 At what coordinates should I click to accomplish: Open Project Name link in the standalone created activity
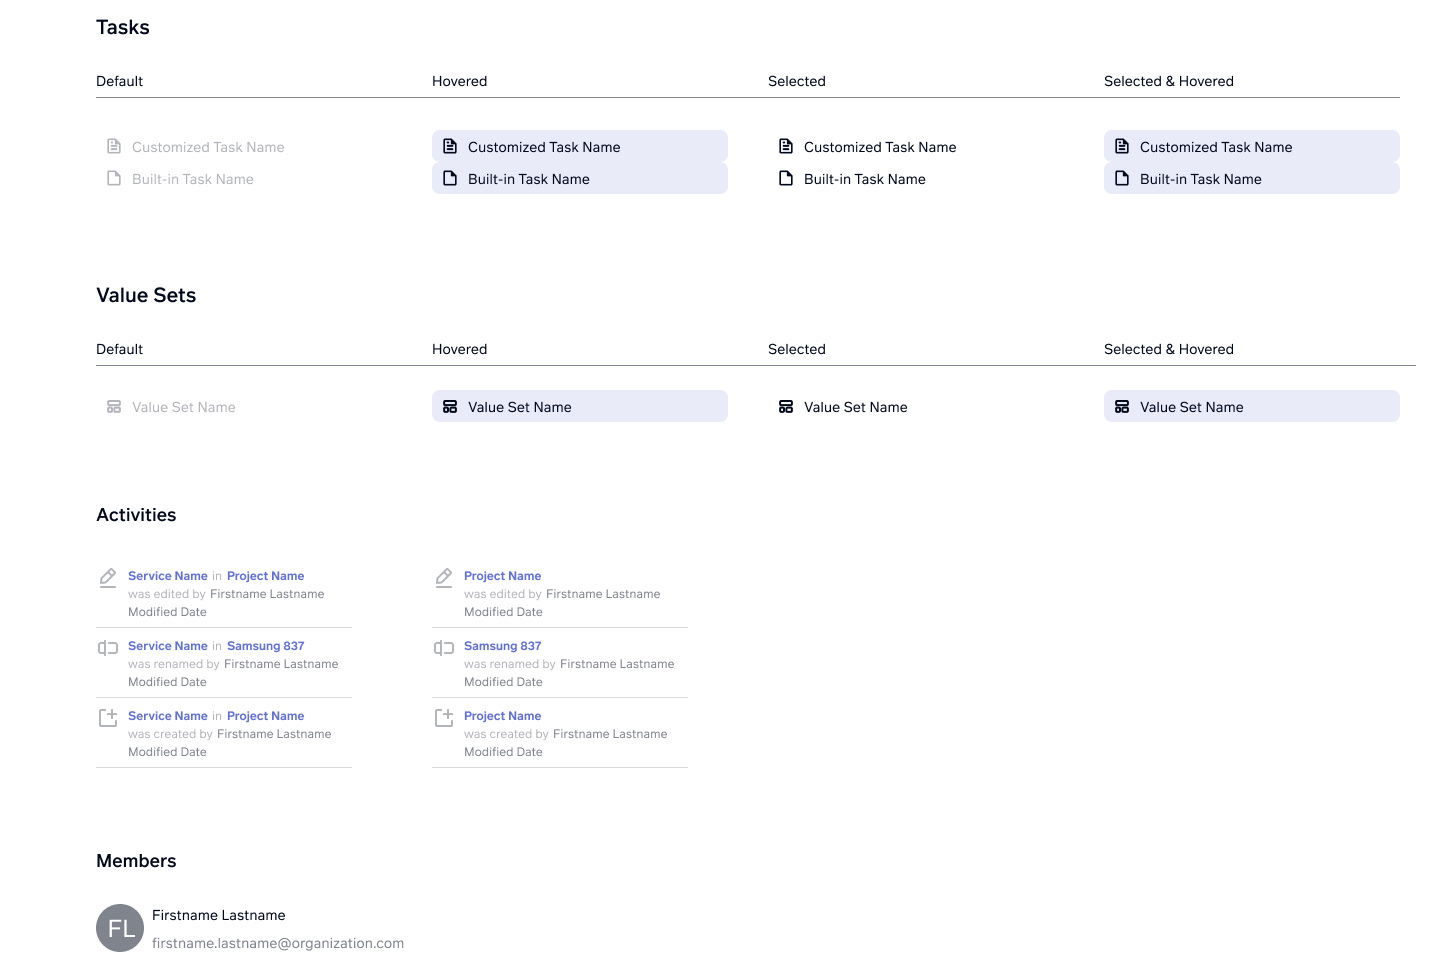point(503,716)
